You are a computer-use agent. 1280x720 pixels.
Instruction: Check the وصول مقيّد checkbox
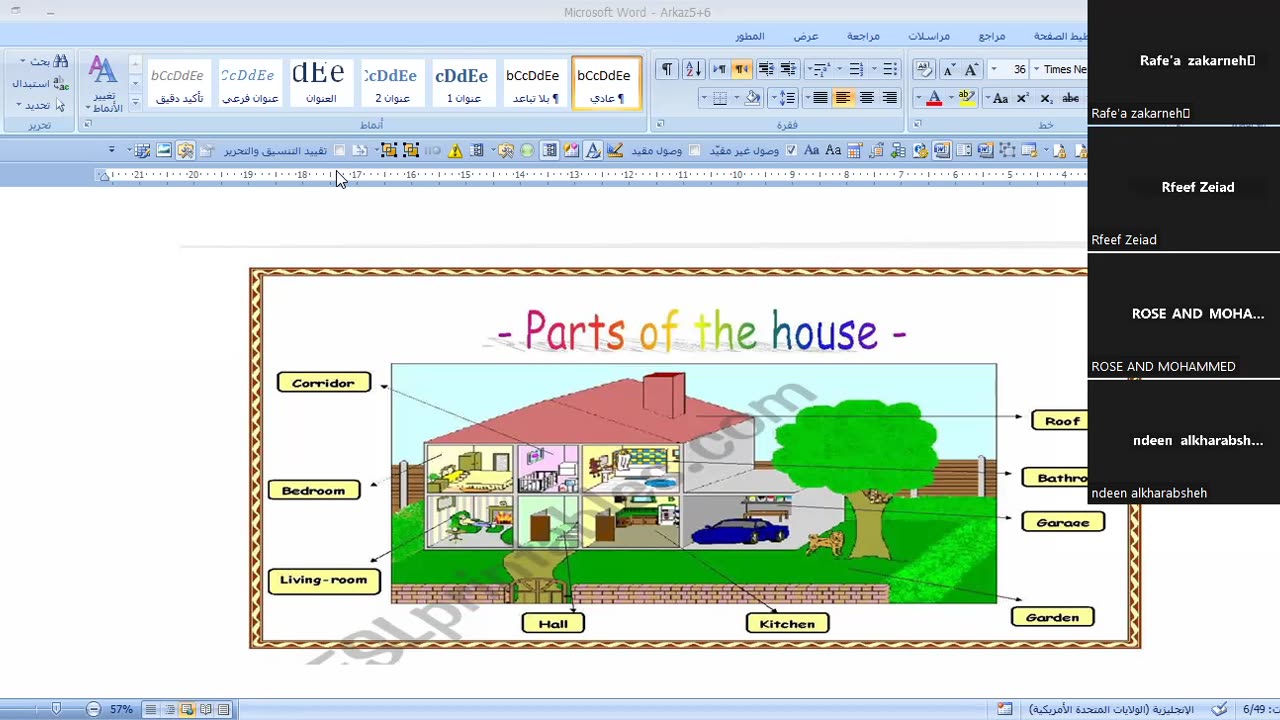click(x=694, y=150)
